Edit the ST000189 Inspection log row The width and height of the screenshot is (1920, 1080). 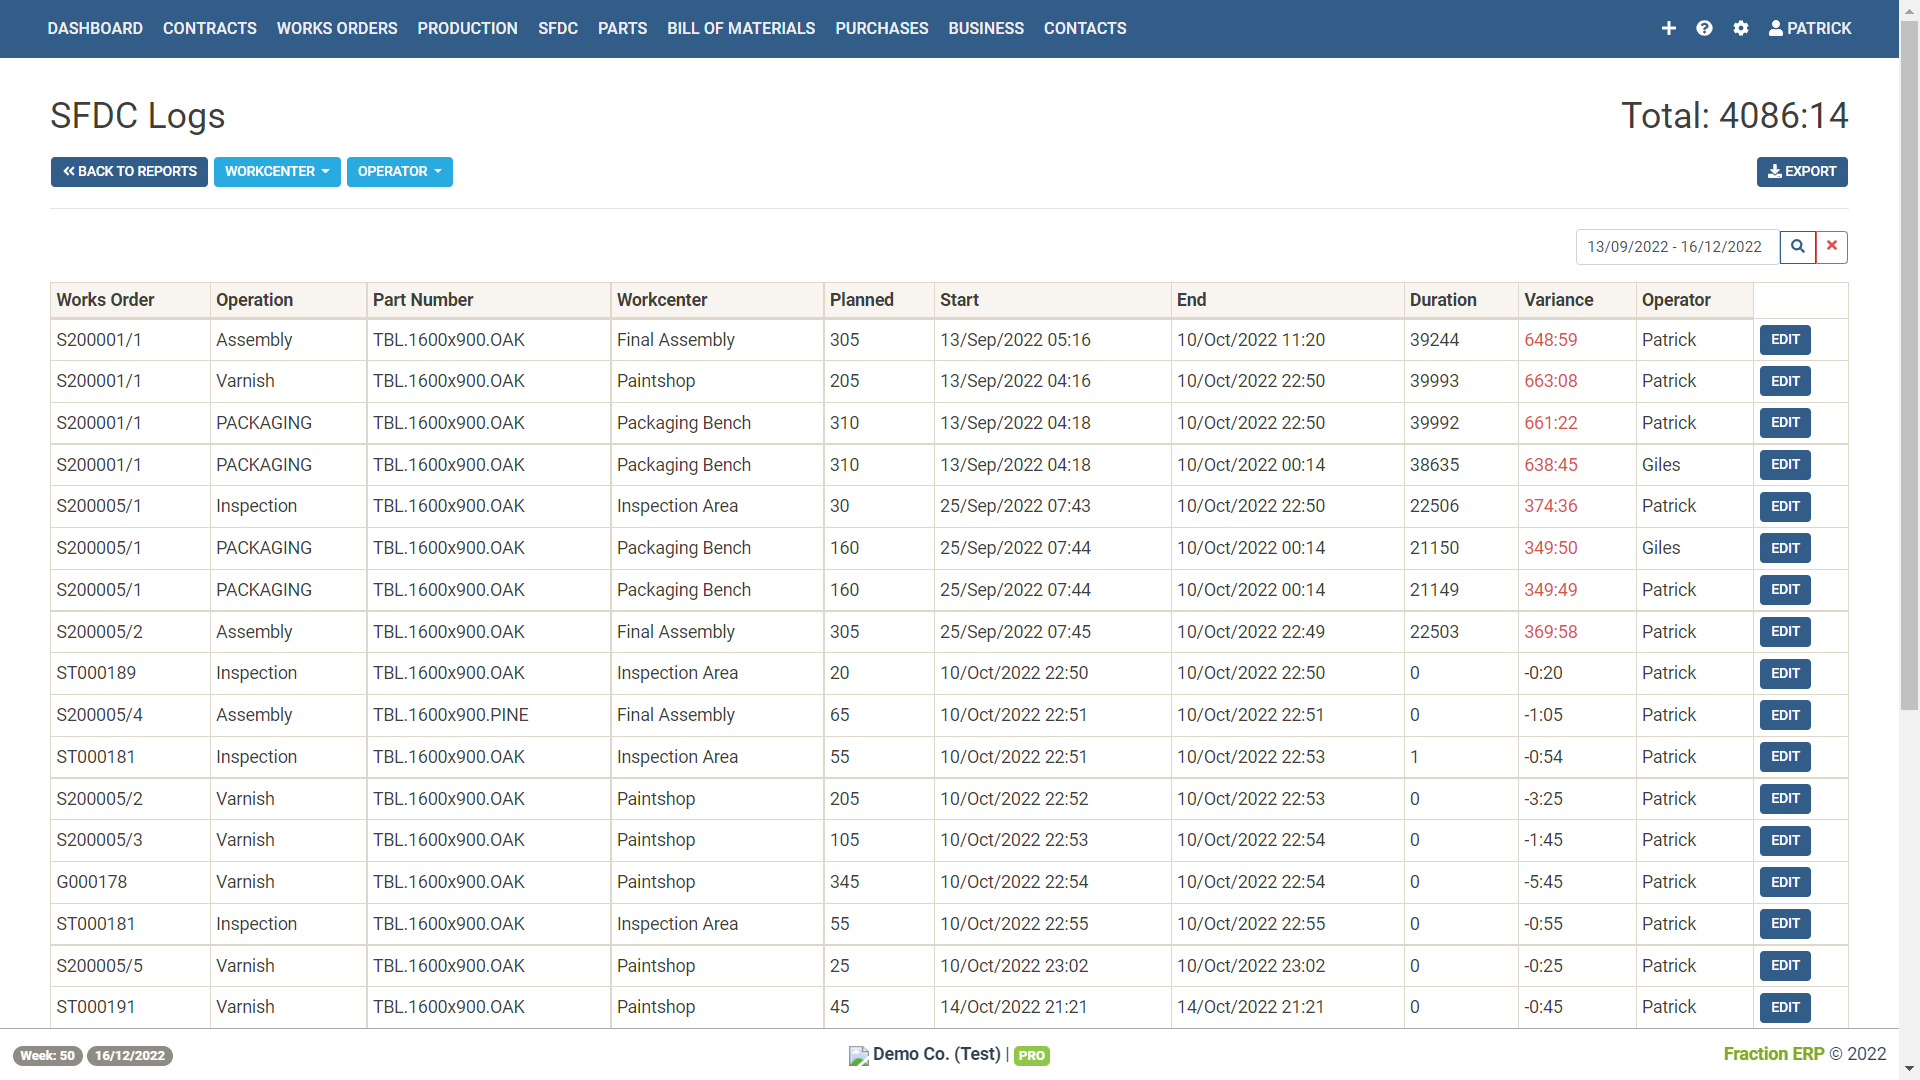1785,674
